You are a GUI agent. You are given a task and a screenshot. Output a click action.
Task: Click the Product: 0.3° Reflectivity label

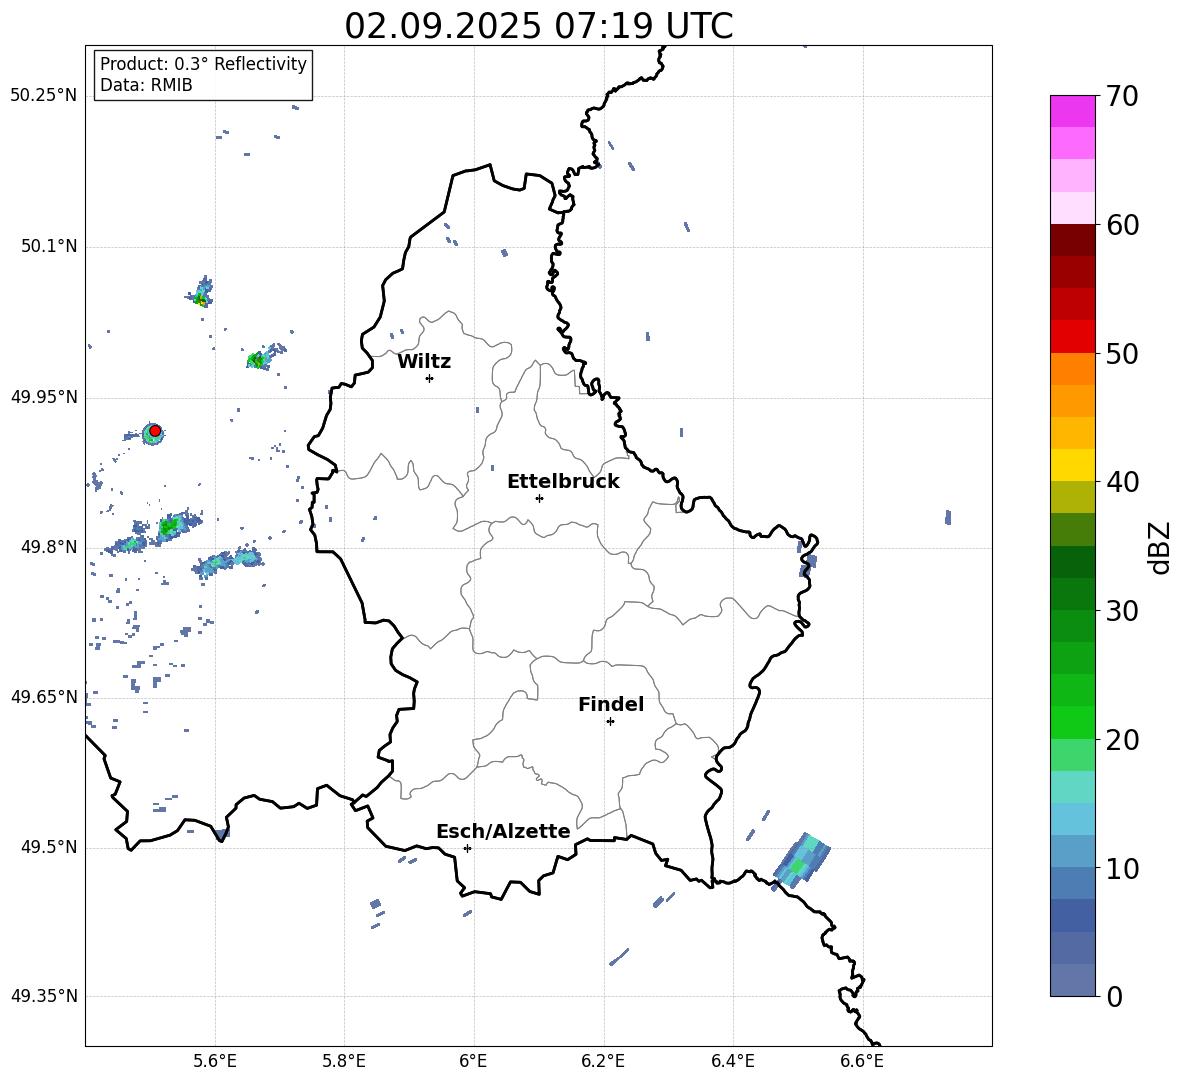point(203,64)
